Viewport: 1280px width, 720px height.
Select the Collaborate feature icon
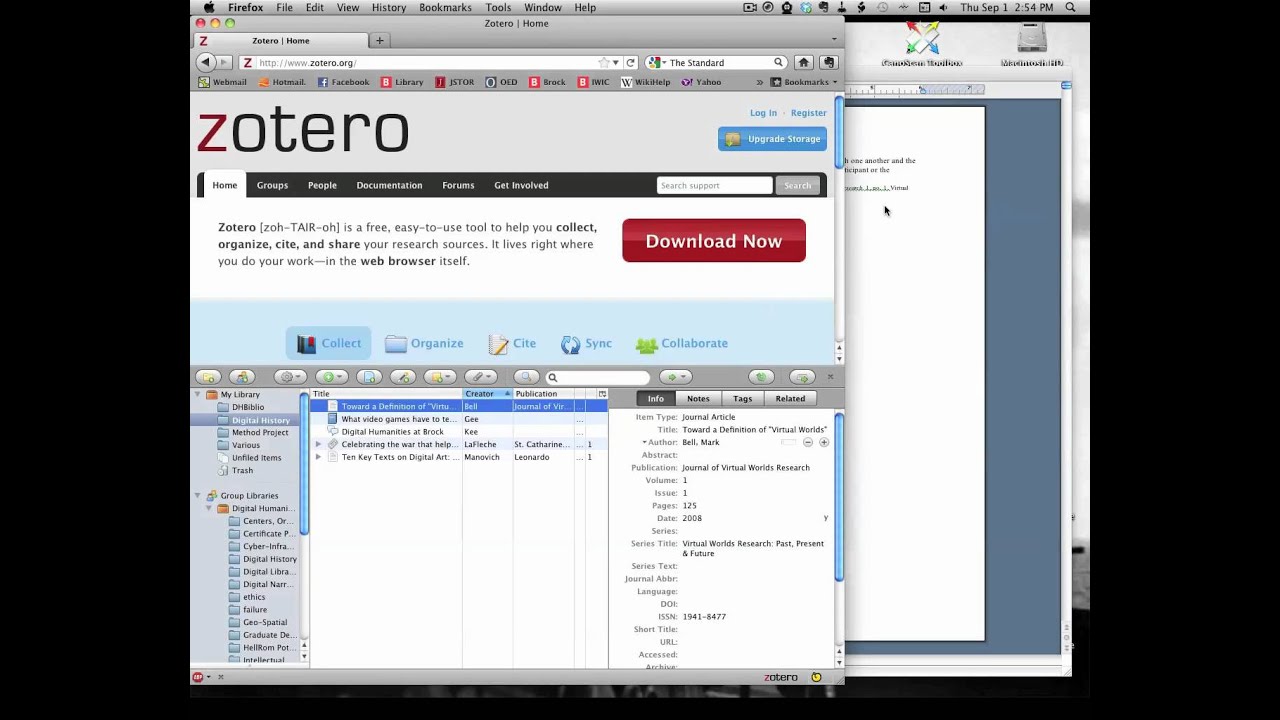pyautogui.click(x=681, y=343)
